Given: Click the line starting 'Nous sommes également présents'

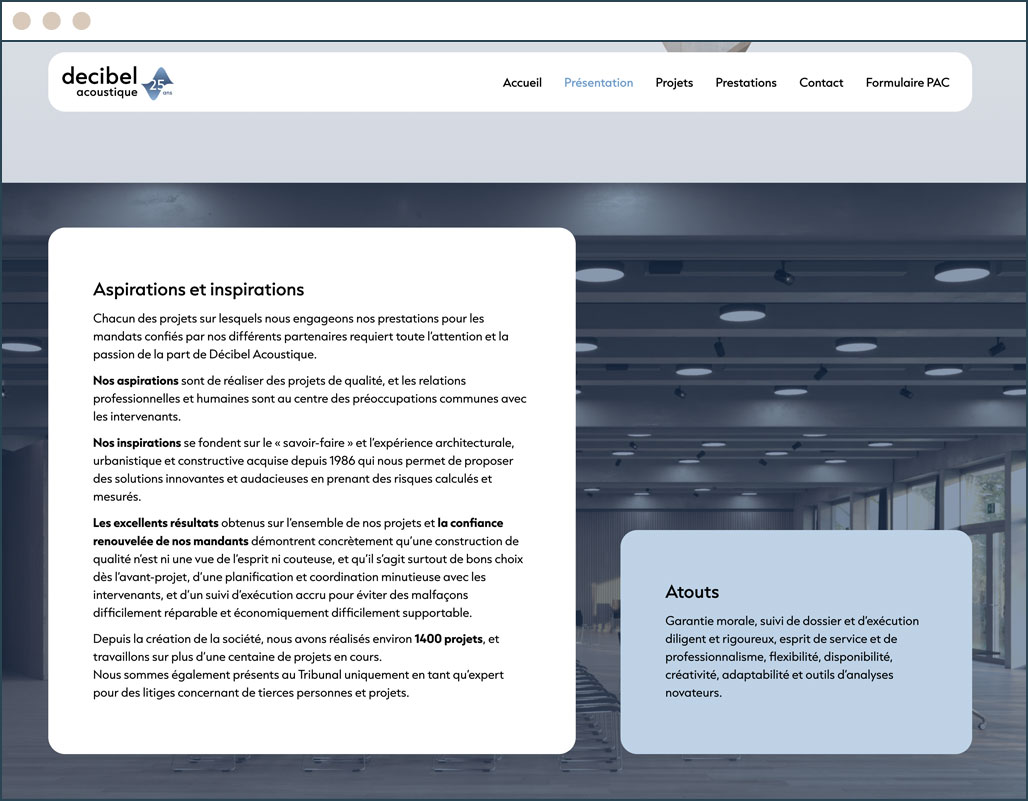Looking at the screenshot, I should click(298, 674).
